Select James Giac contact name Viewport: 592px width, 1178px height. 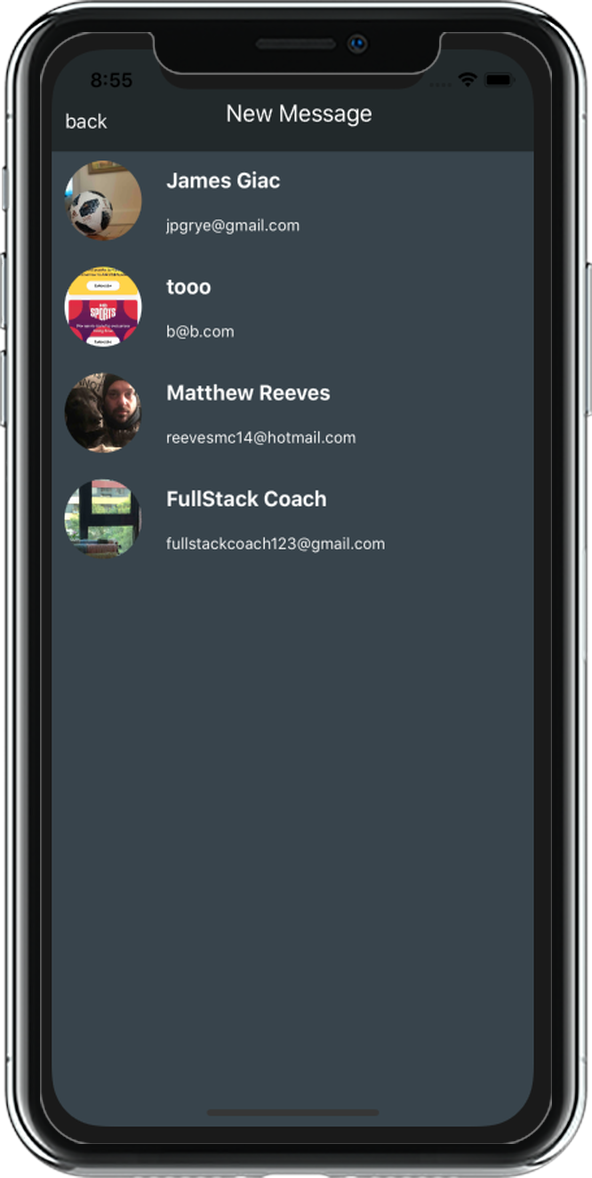pyautogui.click(x=223, y=180)
